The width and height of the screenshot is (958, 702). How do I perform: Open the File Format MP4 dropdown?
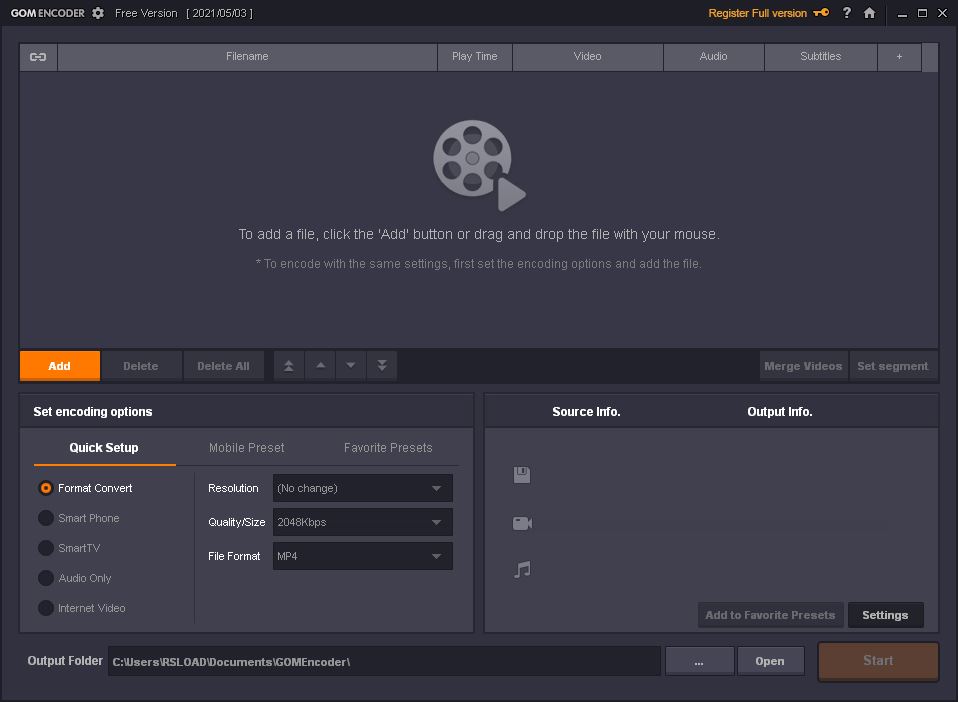click(x=362, y=556)
